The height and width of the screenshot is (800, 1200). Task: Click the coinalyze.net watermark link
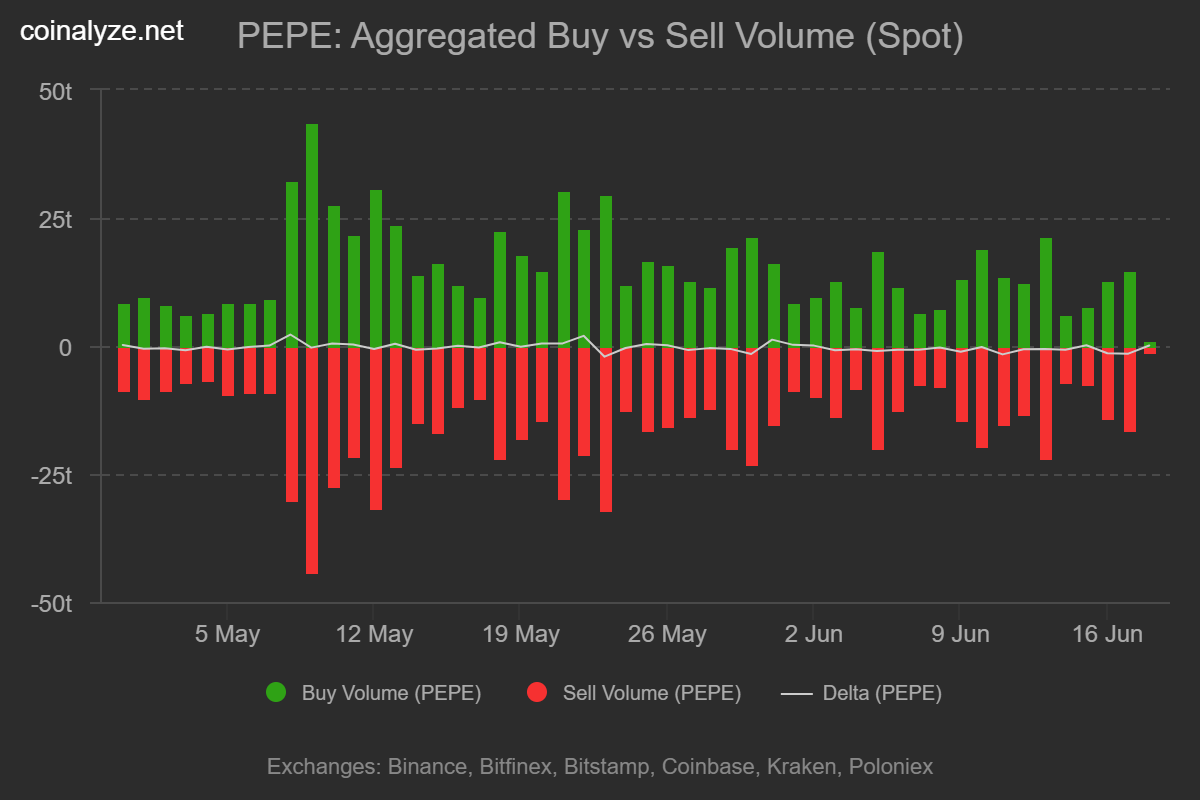pos(102,32)
